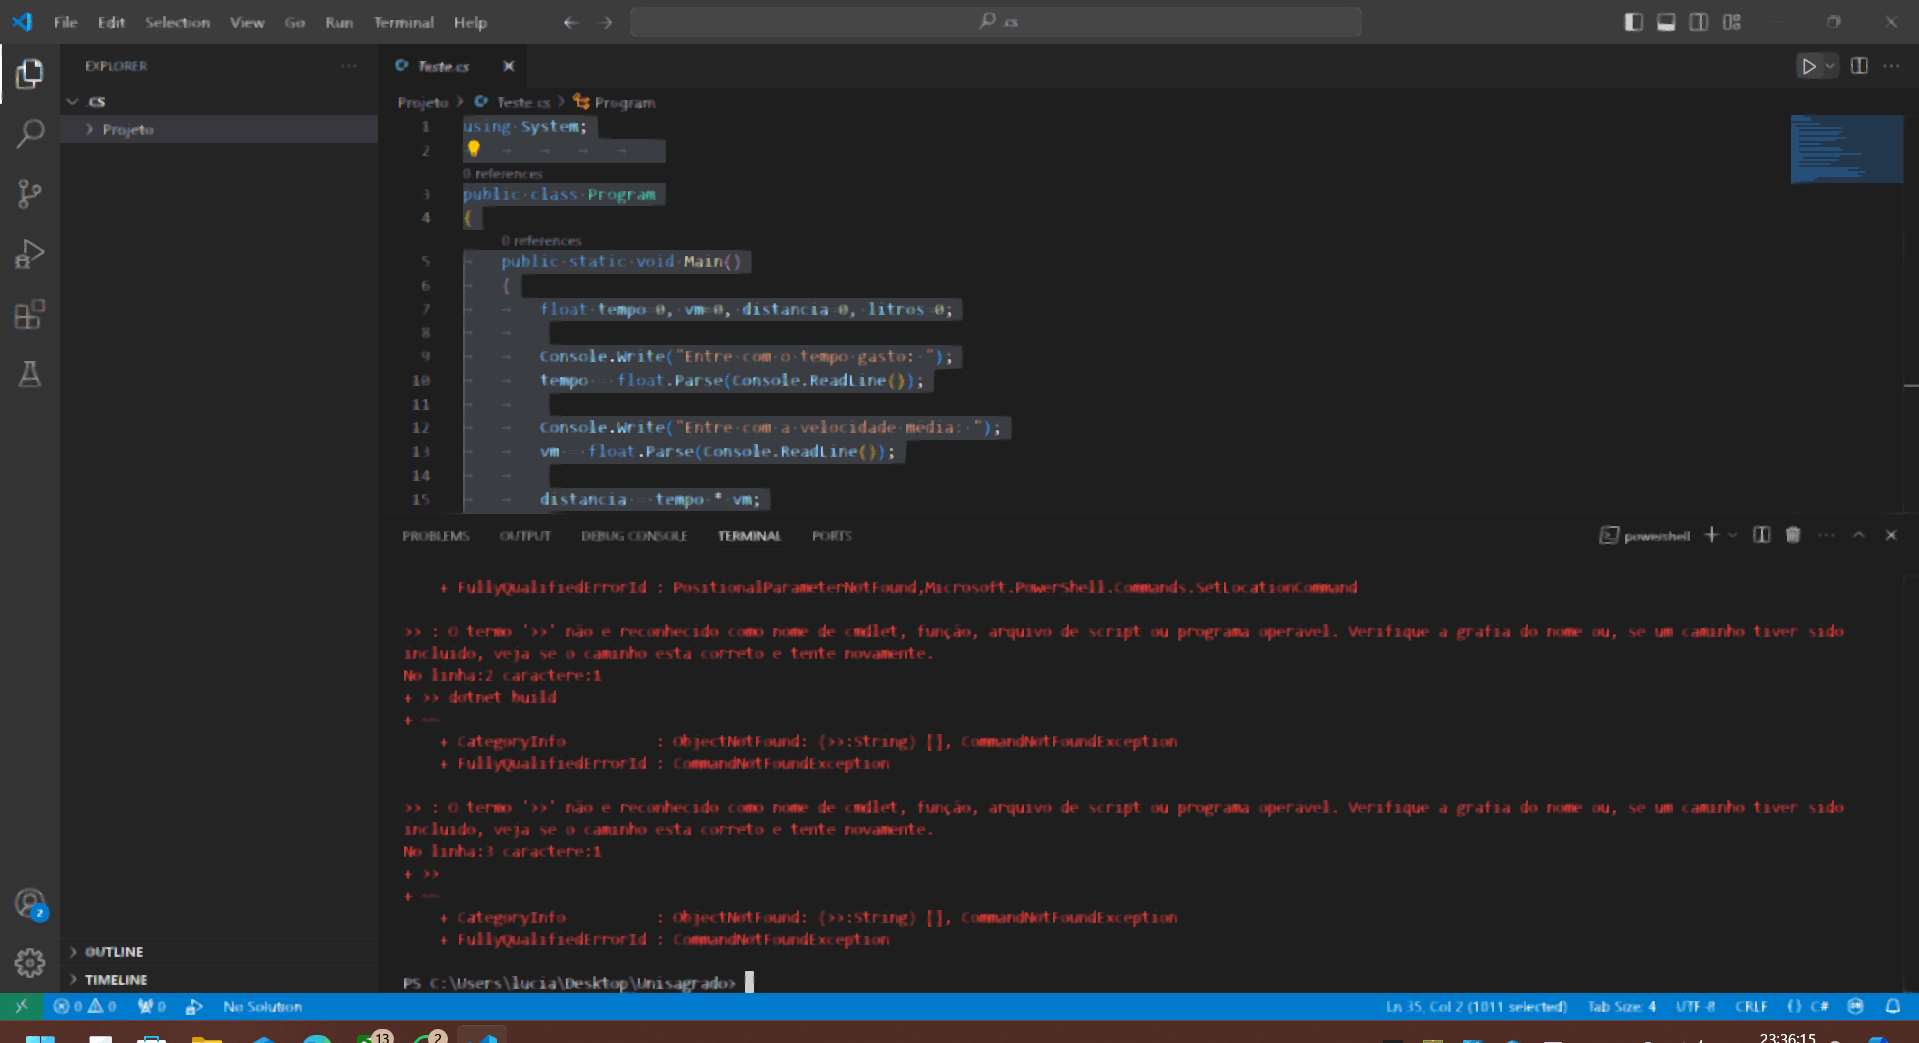Kill terminal with the trash icon

coord(1793,535)
